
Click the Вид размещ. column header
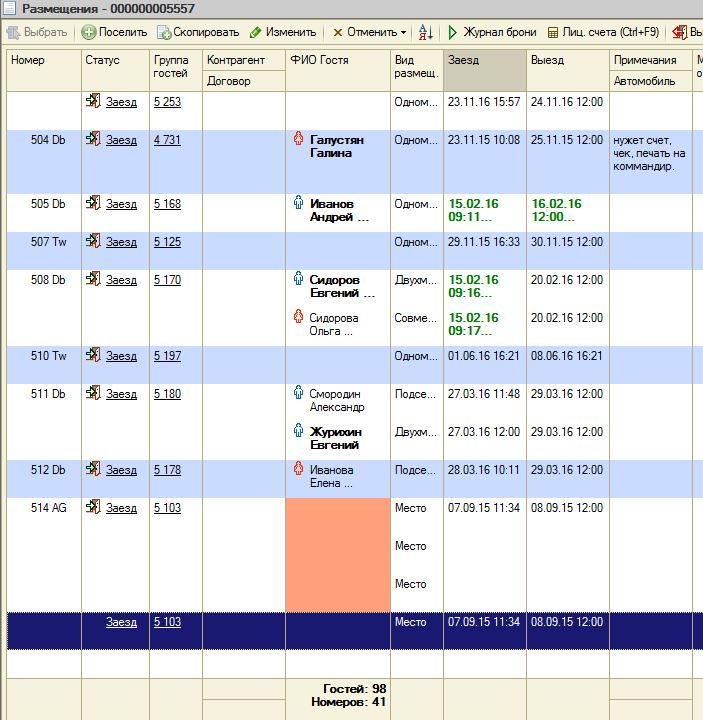click(x=417, y=70)
